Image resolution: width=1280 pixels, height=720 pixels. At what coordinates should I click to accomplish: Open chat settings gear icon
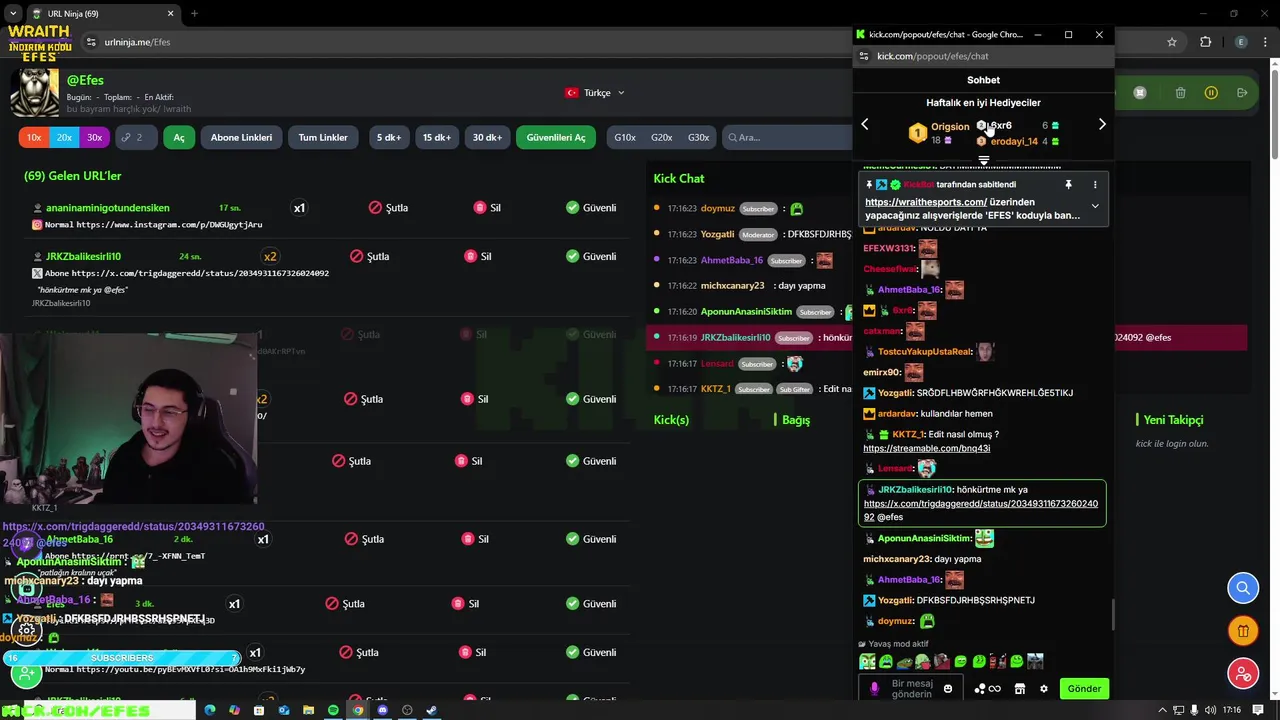click(1044, 689)
